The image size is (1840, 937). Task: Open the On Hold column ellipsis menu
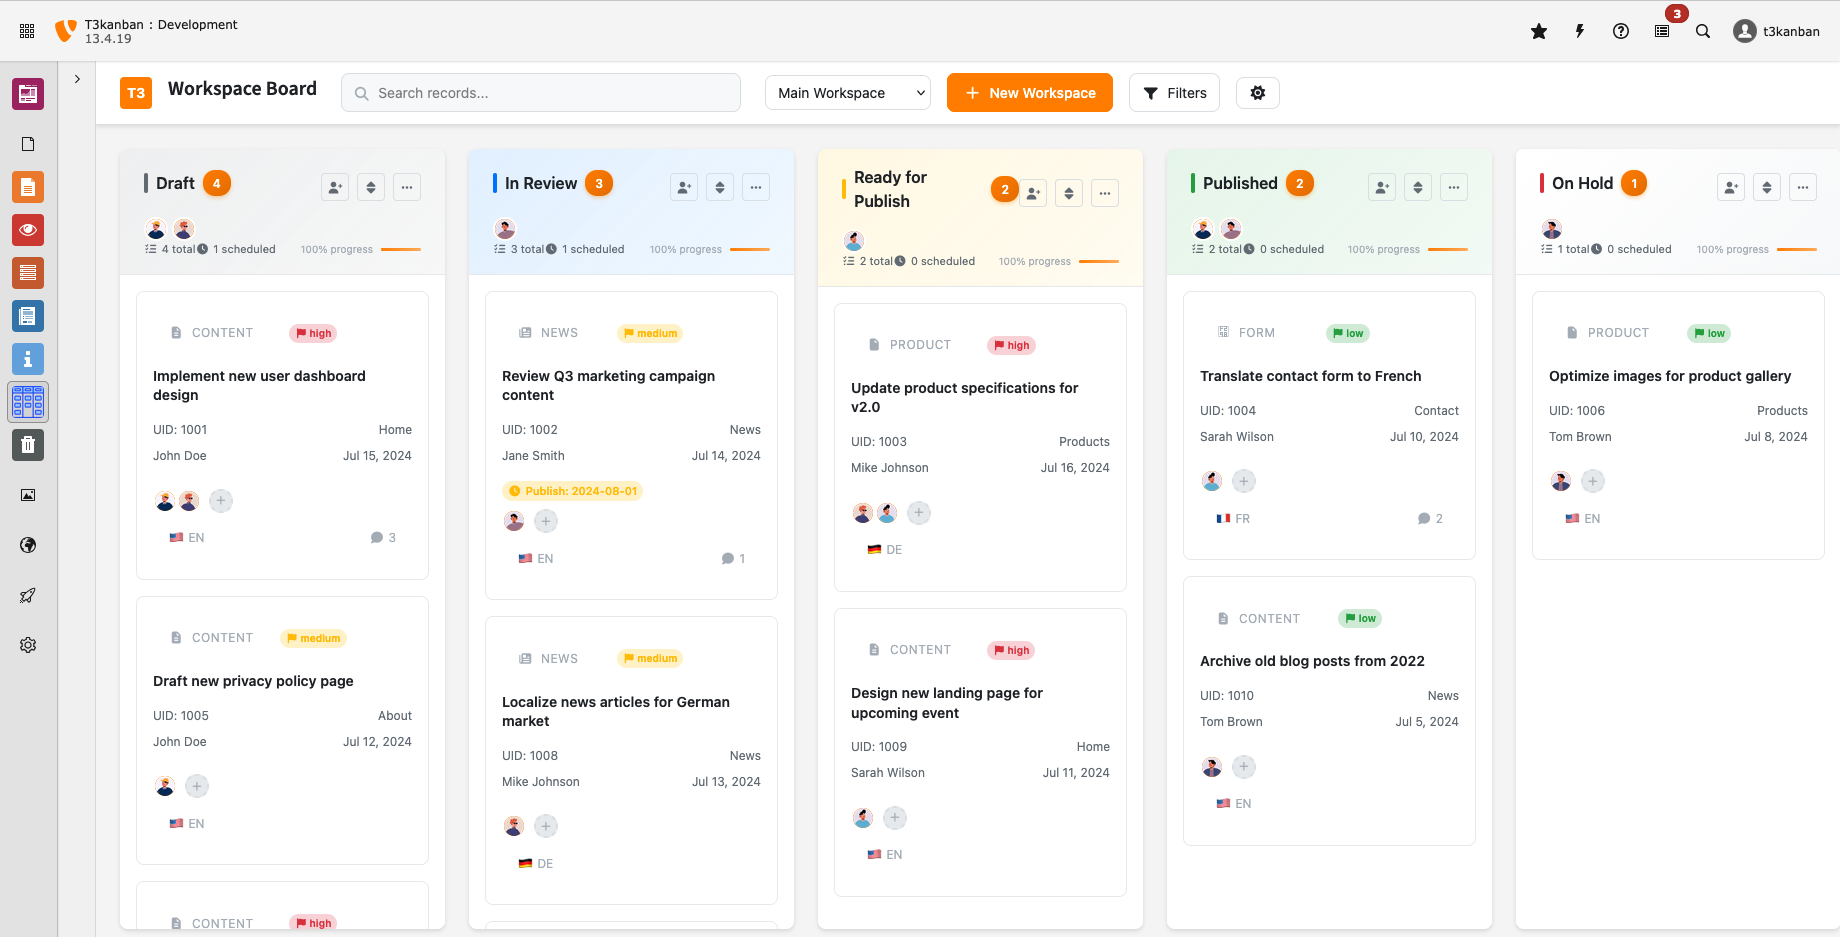[x=1803, y=187]
